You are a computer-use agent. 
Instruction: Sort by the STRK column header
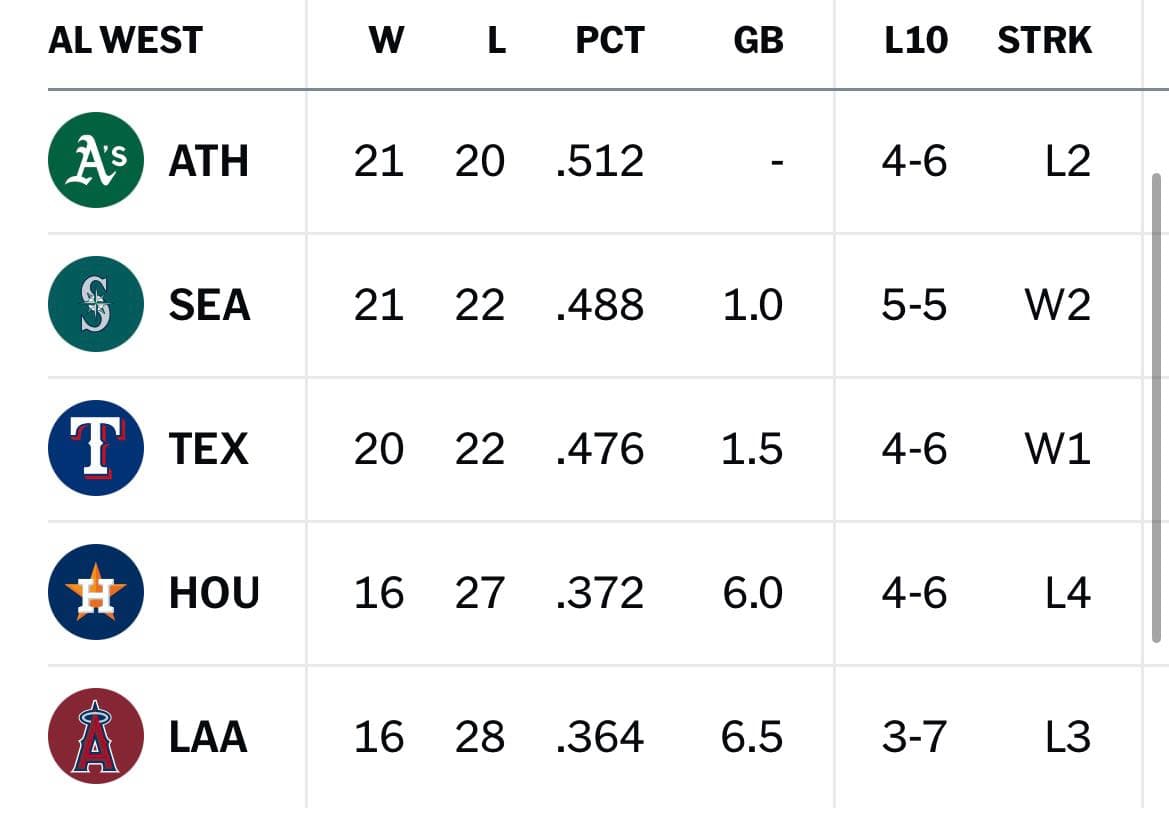(1044, 40)
